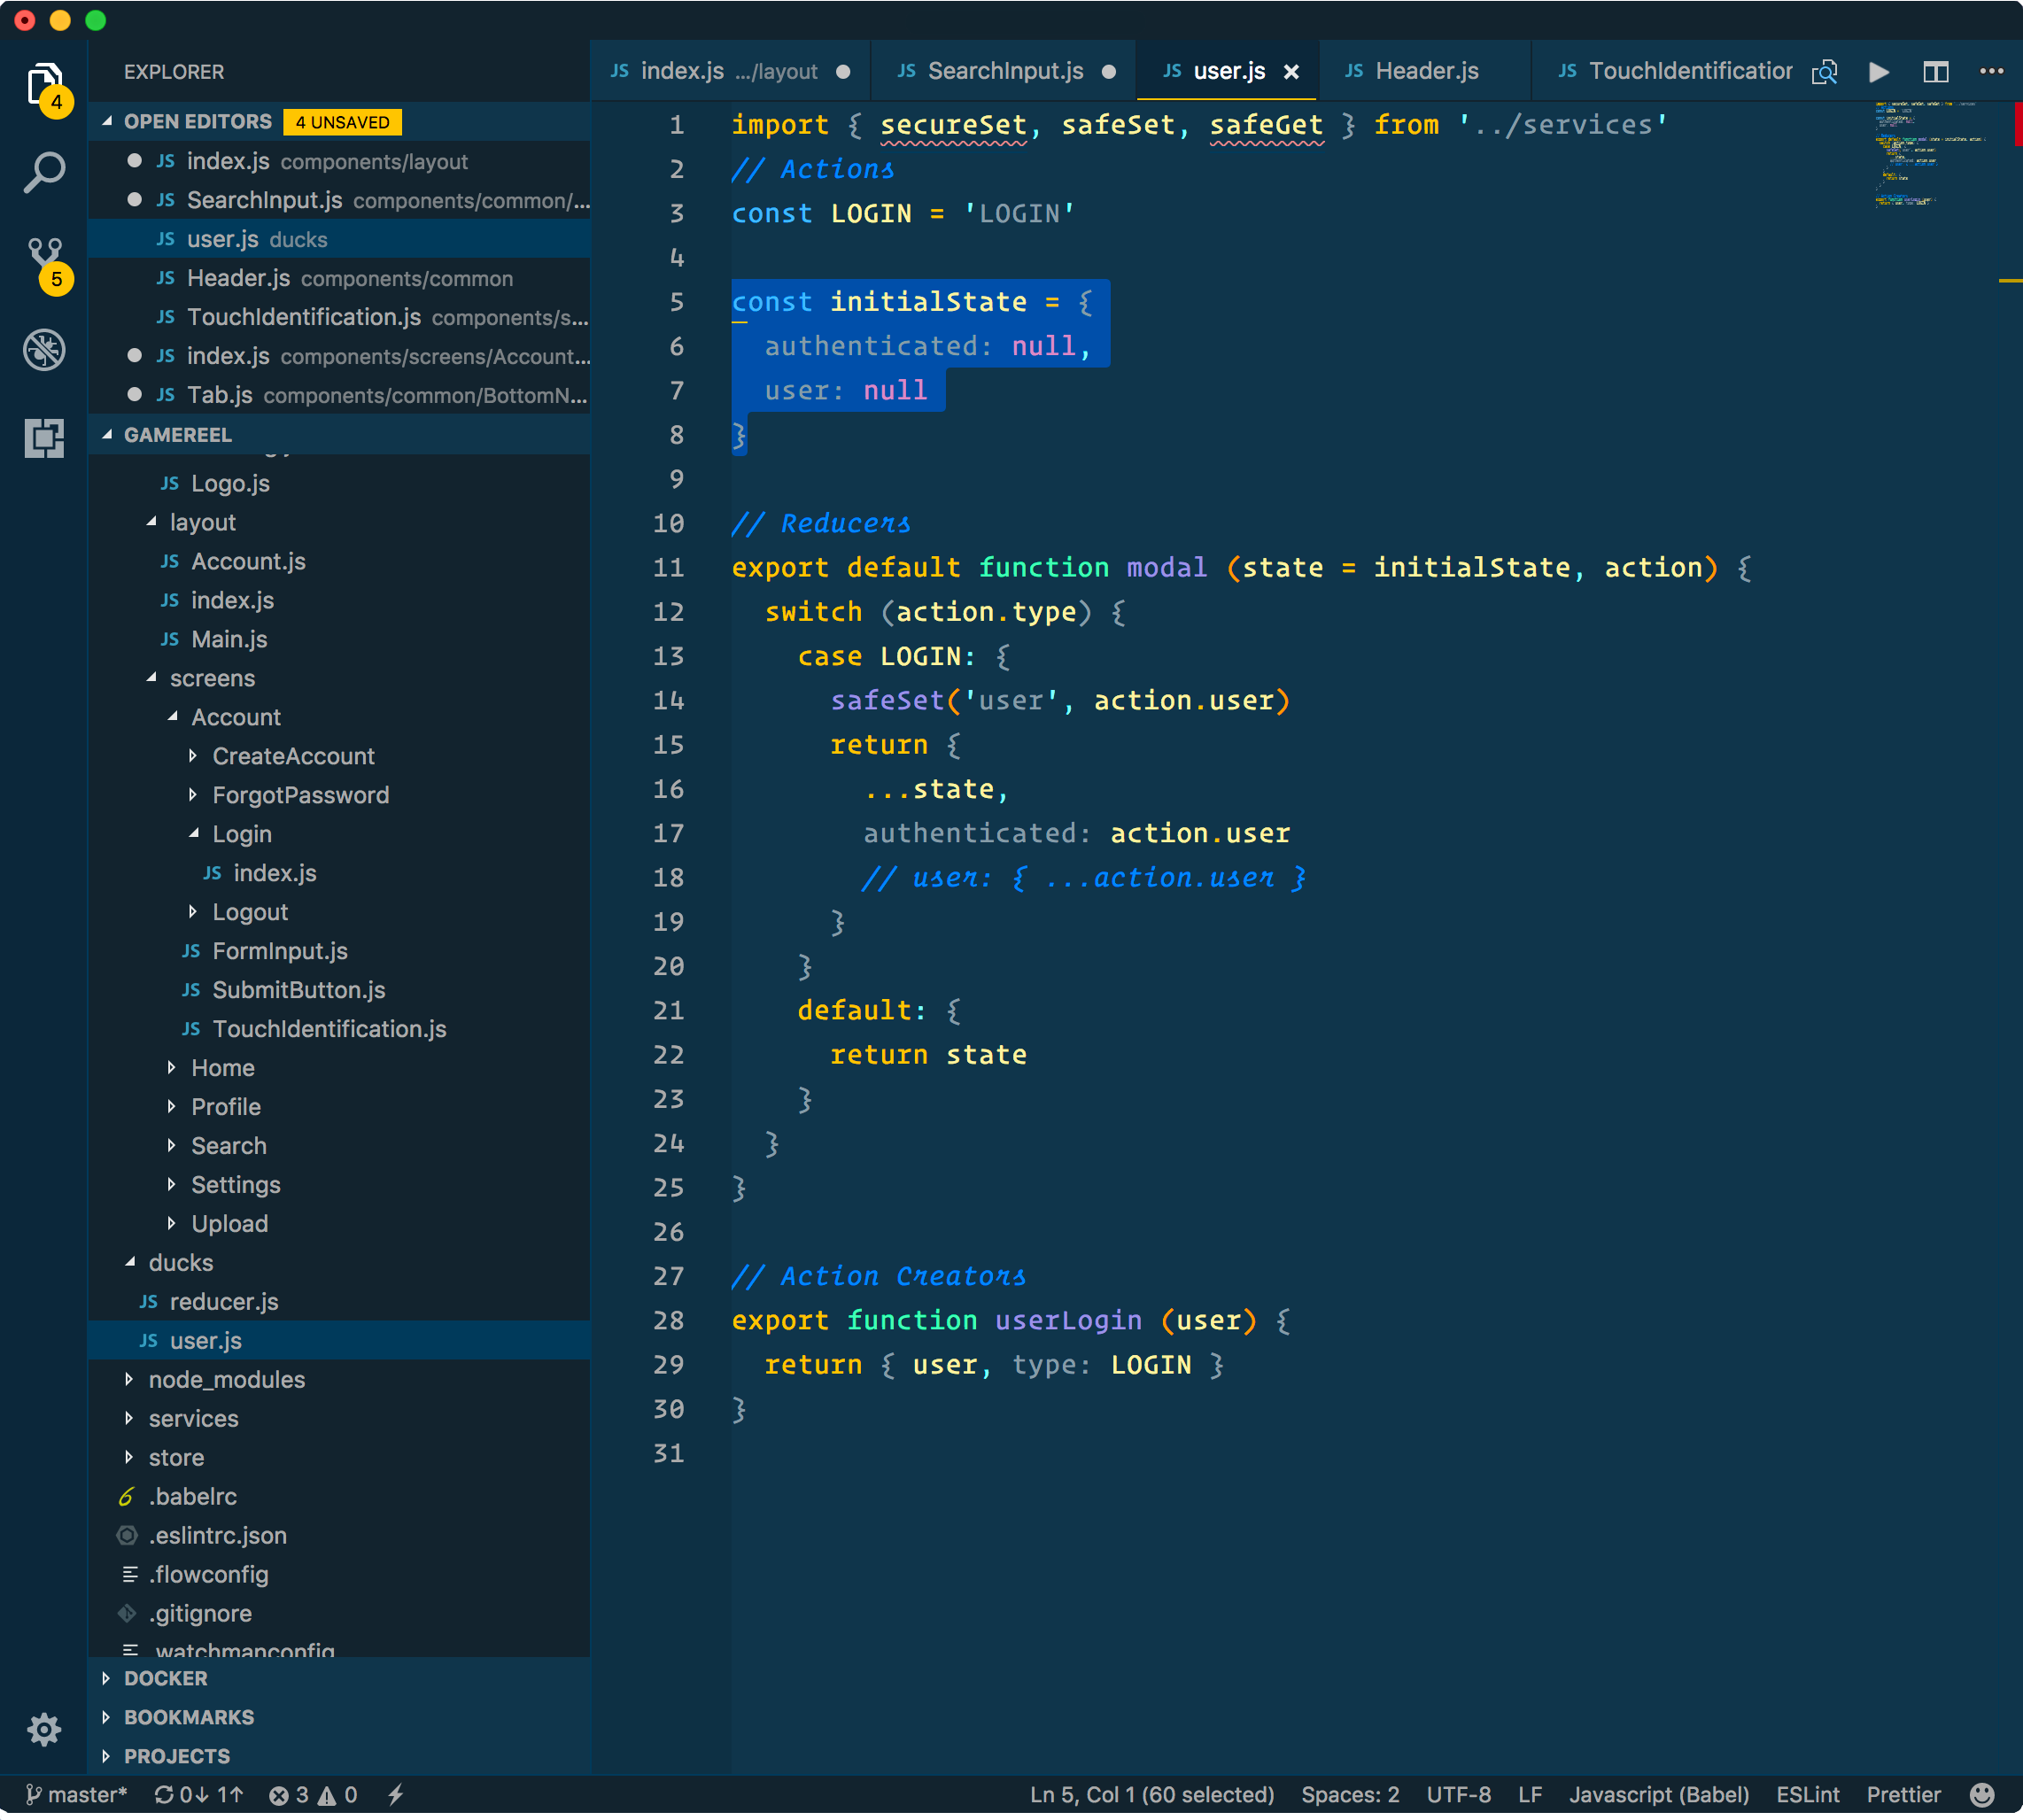
Task: Toggle the unsaved dot on user.js tab
Action: [1283, 70]
